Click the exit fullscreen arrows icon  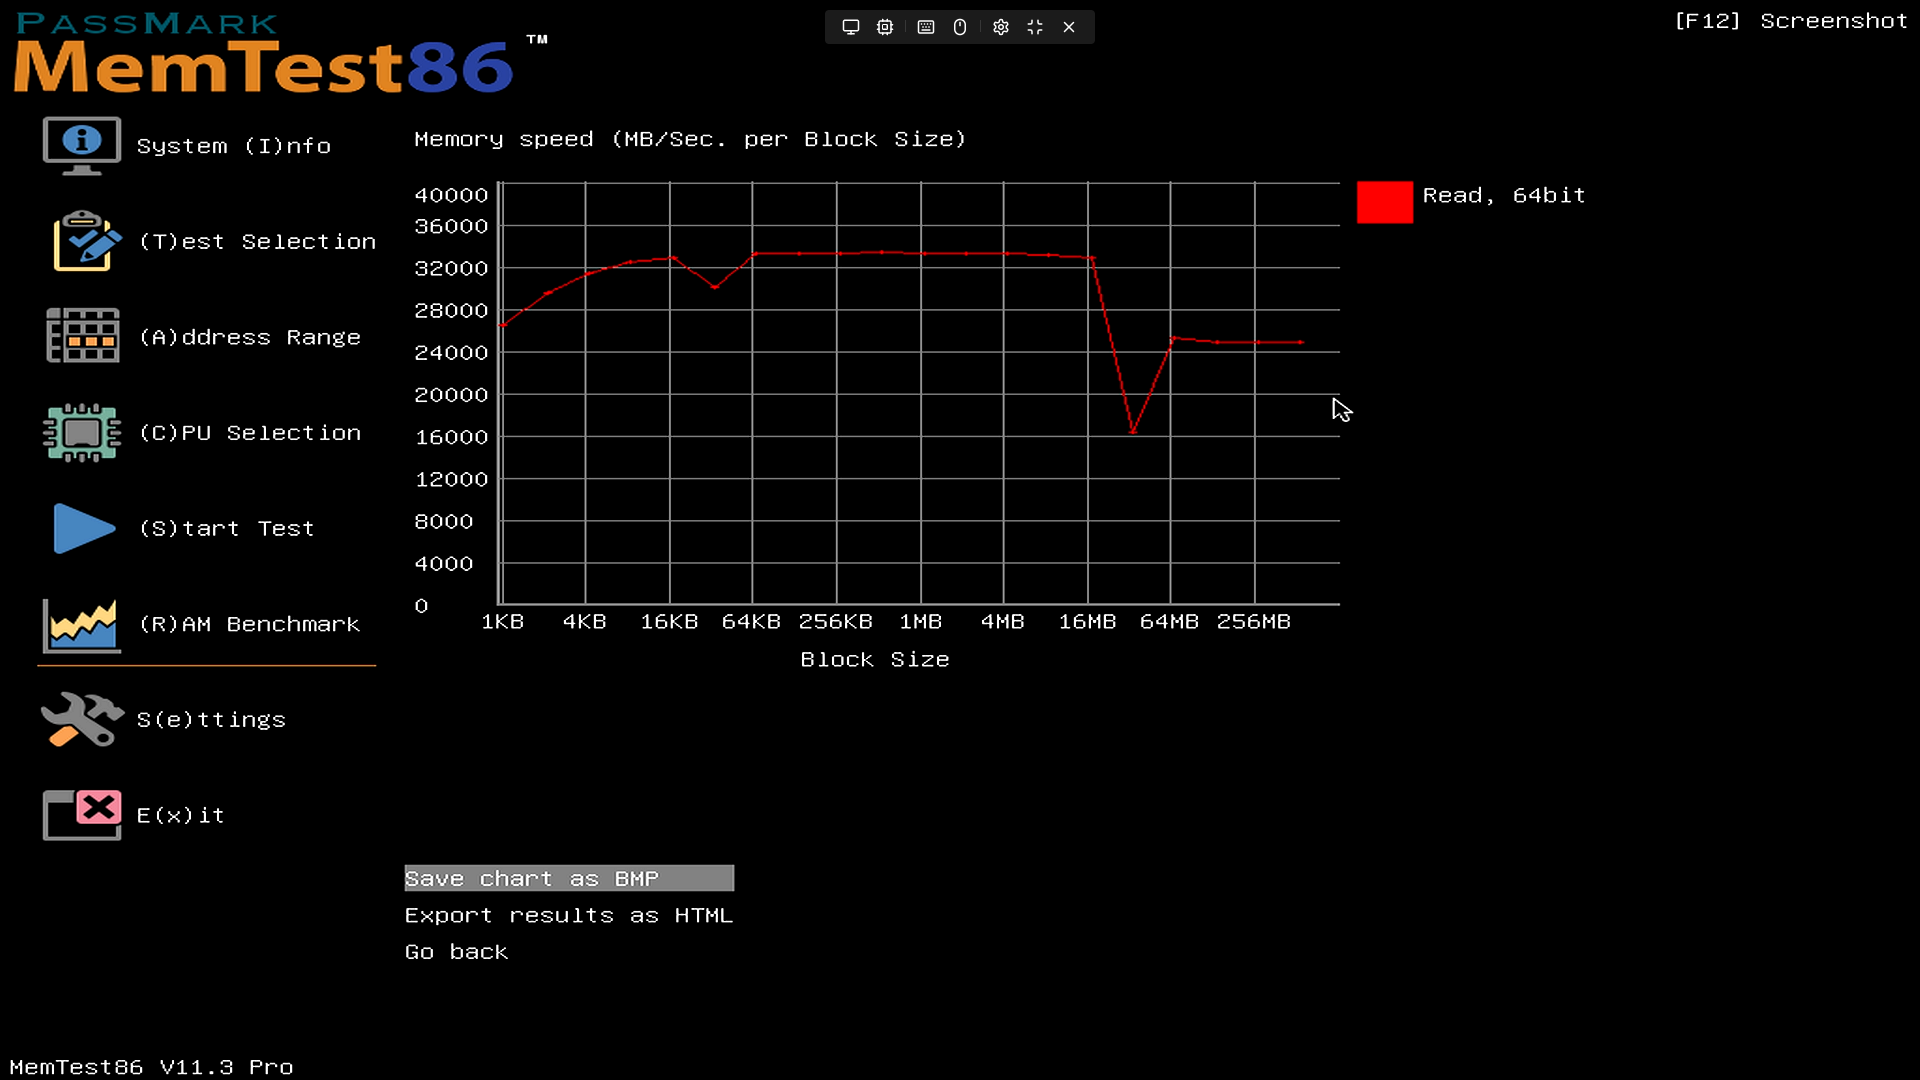tap(1035, 27)
